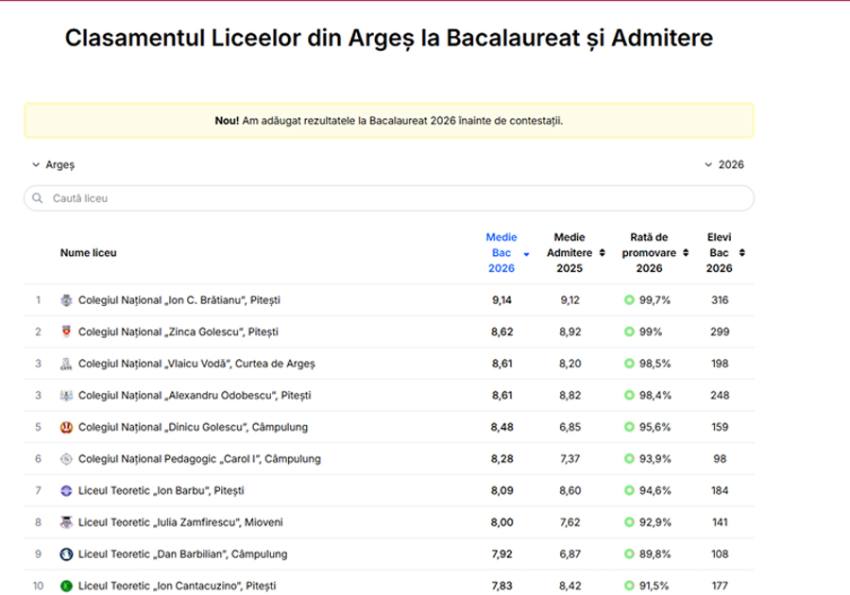Click the Bac average value 8,62

(502, 332)
